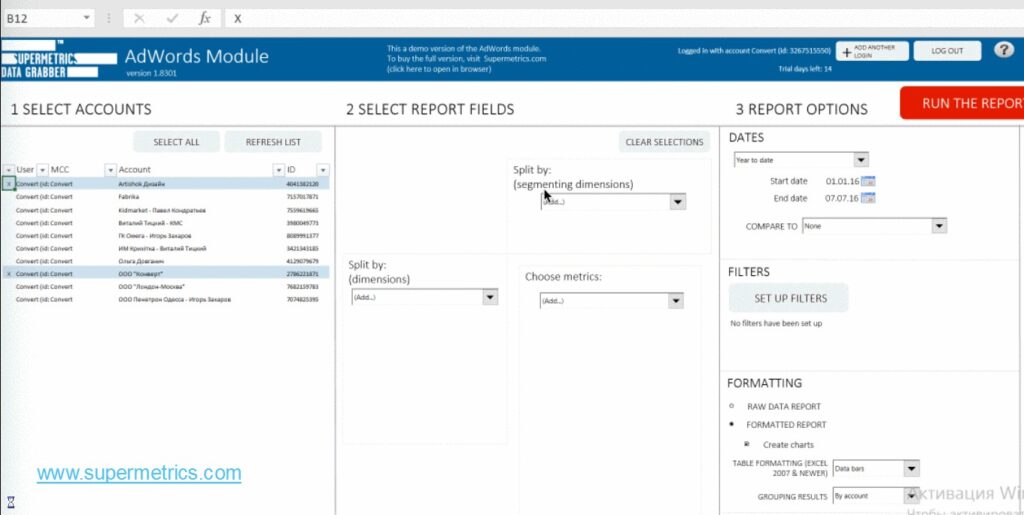Click the SELECT ALL button

176,142
